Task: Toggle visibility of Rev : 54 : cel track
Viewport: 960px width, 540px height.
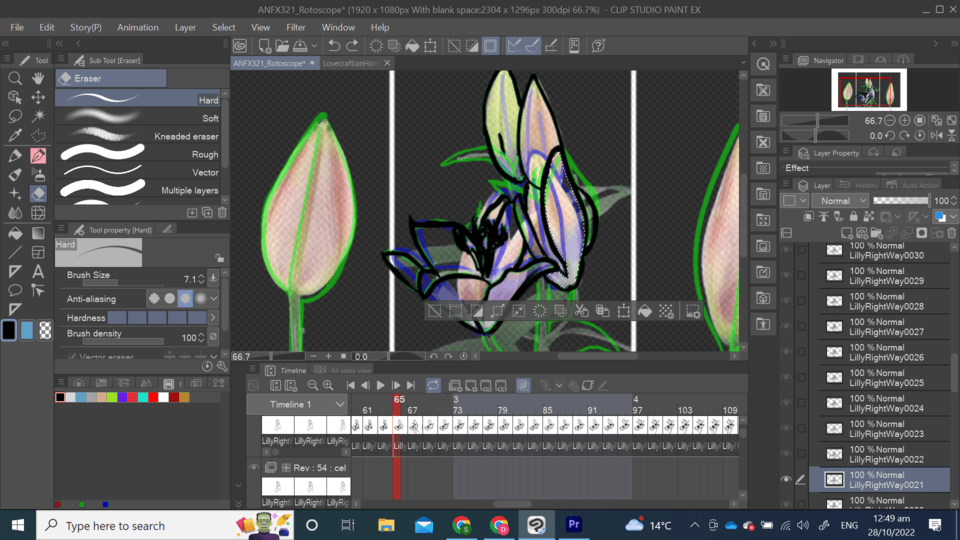Action: point(253,467)
